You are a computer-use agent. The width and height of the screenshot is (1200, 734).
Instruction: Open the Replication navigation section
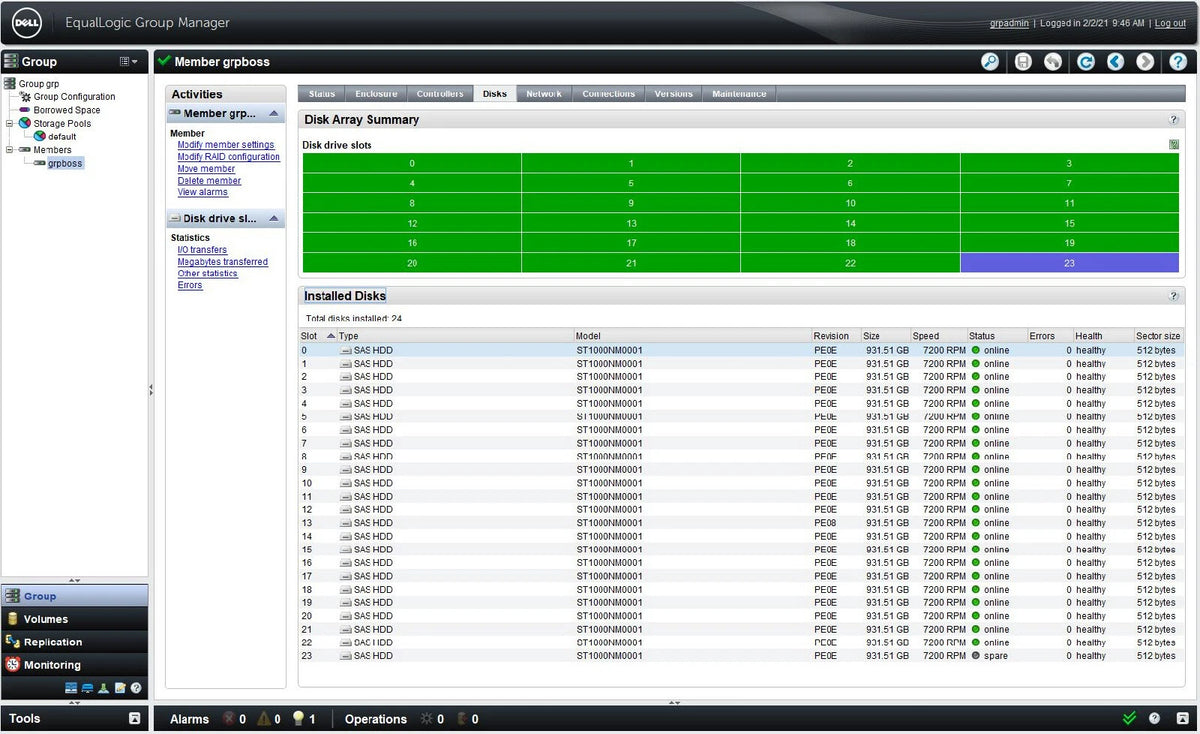click(x=75, y=642)
